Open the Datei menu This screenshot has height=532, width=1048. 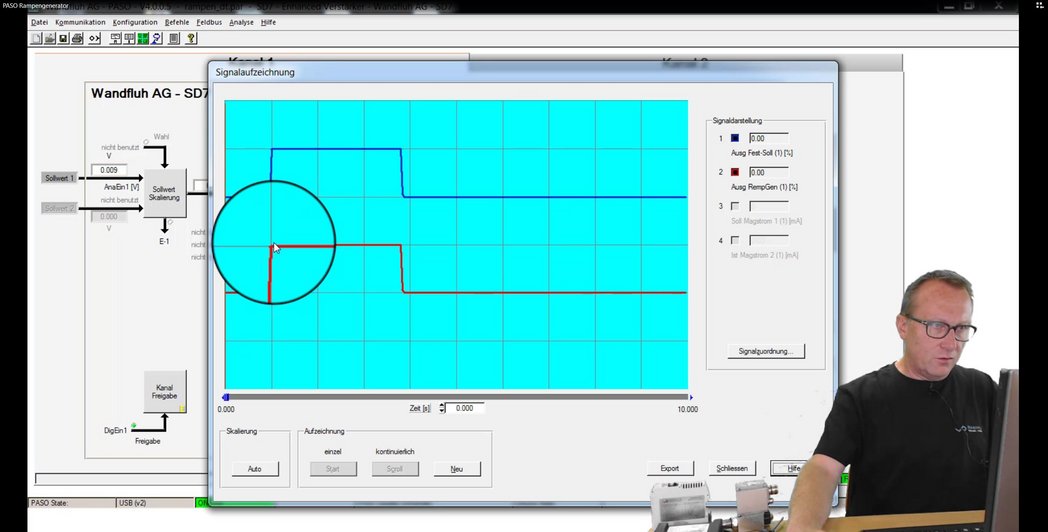click(x=39, y=22)
